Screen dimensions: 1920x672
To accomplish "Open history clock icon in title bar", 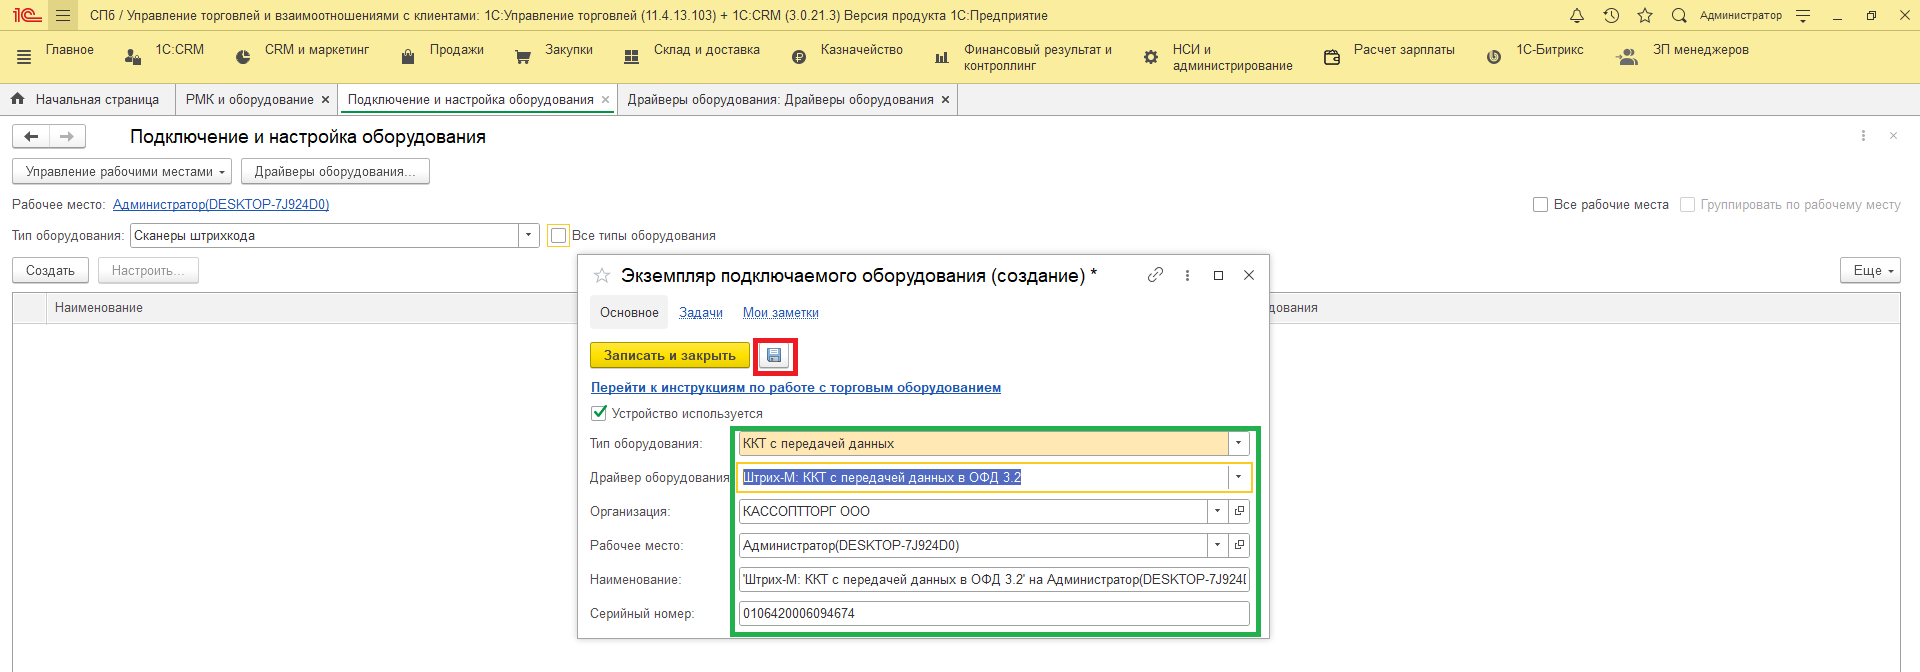I will (1611, 15).
